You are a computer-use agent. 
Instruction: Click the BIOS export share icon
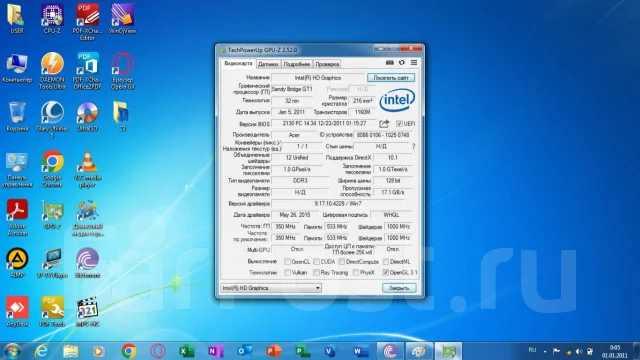384,123
